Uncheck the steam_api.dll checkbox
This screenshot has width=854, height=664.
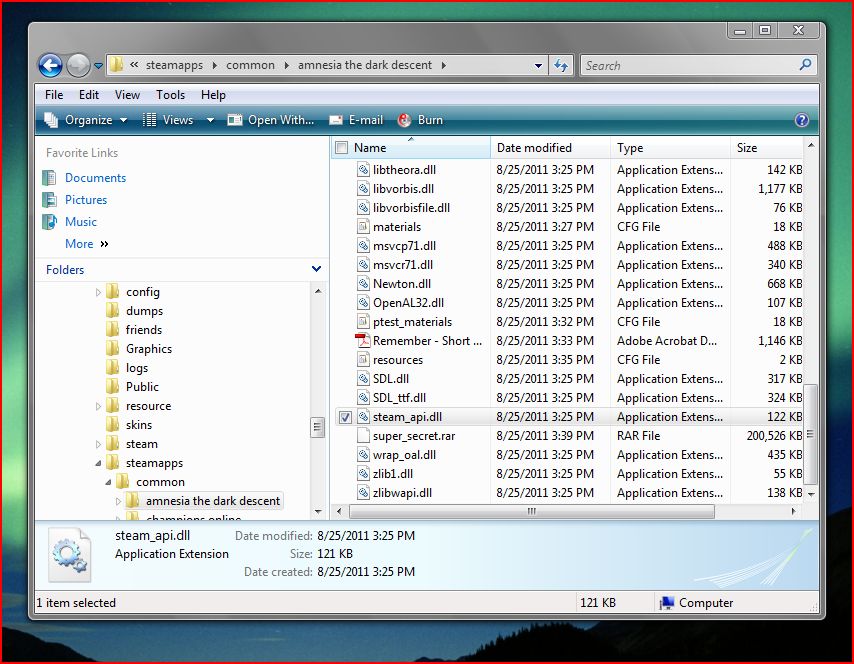point(342,417)
